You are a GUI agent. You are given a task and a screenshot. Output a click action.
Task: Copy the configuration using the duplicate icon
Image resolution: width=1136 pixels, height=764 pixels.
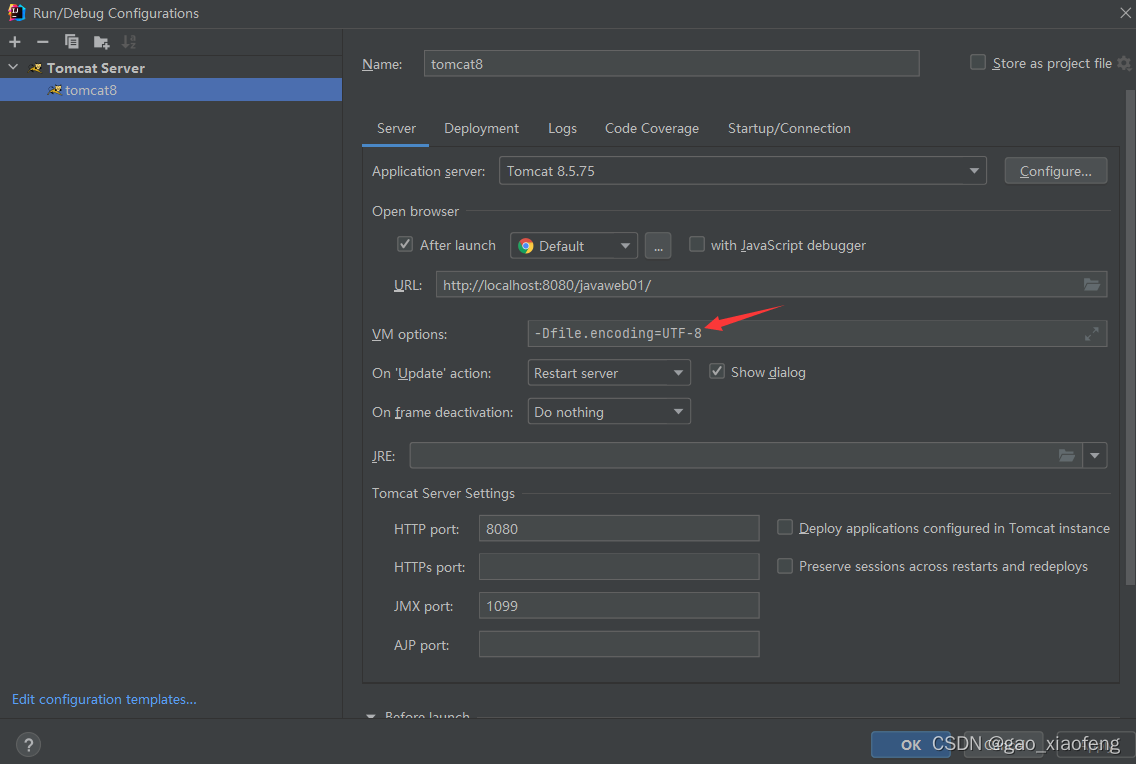click(x=71, y=42)
